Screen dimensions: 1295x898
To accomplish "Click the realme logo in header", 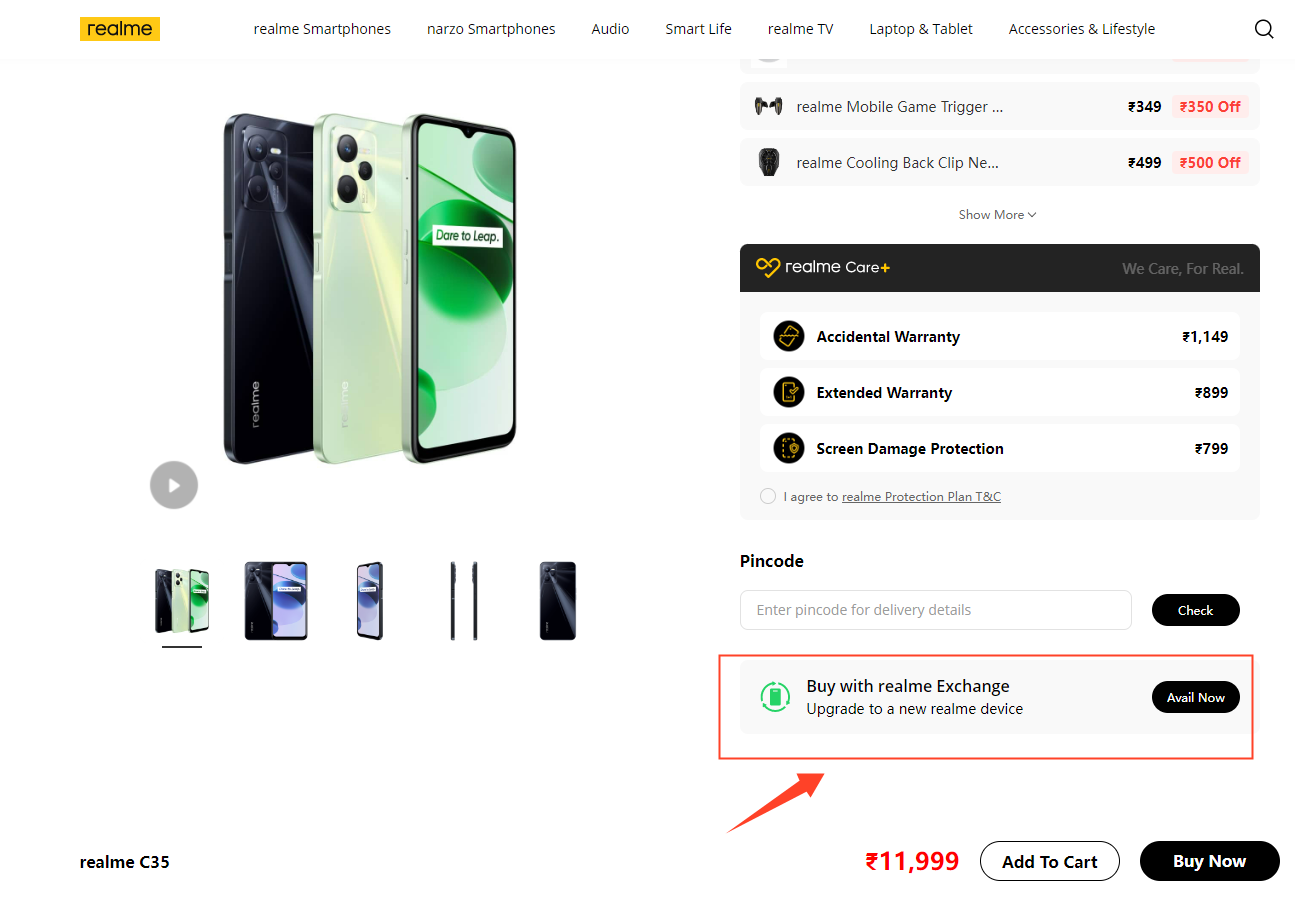I will point(120,29).
